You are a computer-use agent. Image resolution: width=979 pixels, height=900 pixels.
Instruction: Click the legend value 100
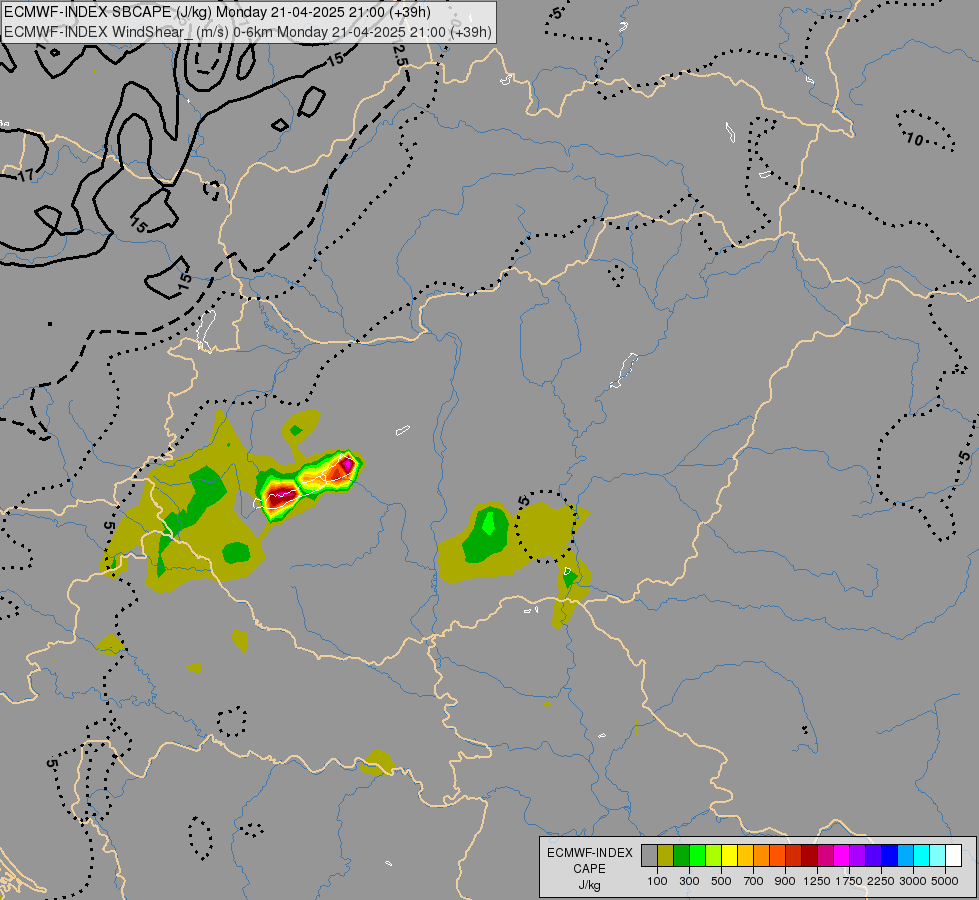point(657,881)
